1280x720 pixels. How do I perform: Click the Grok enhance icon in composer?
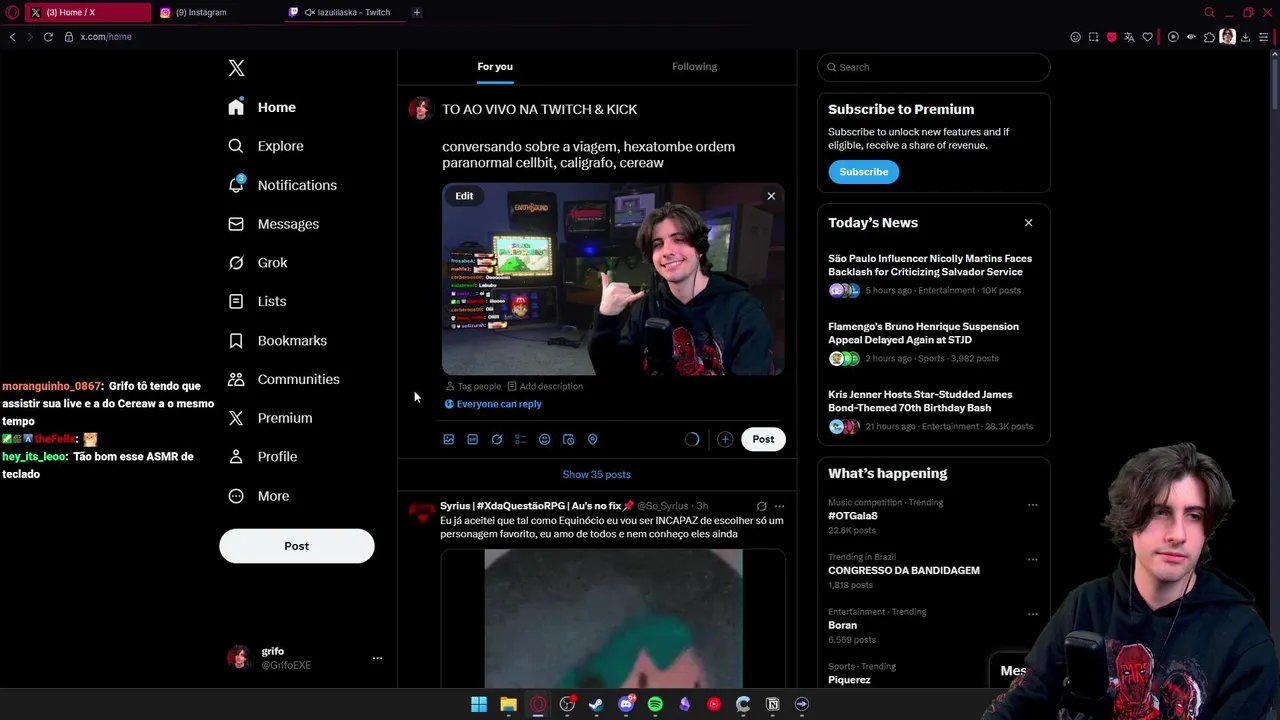coord(497,439)
